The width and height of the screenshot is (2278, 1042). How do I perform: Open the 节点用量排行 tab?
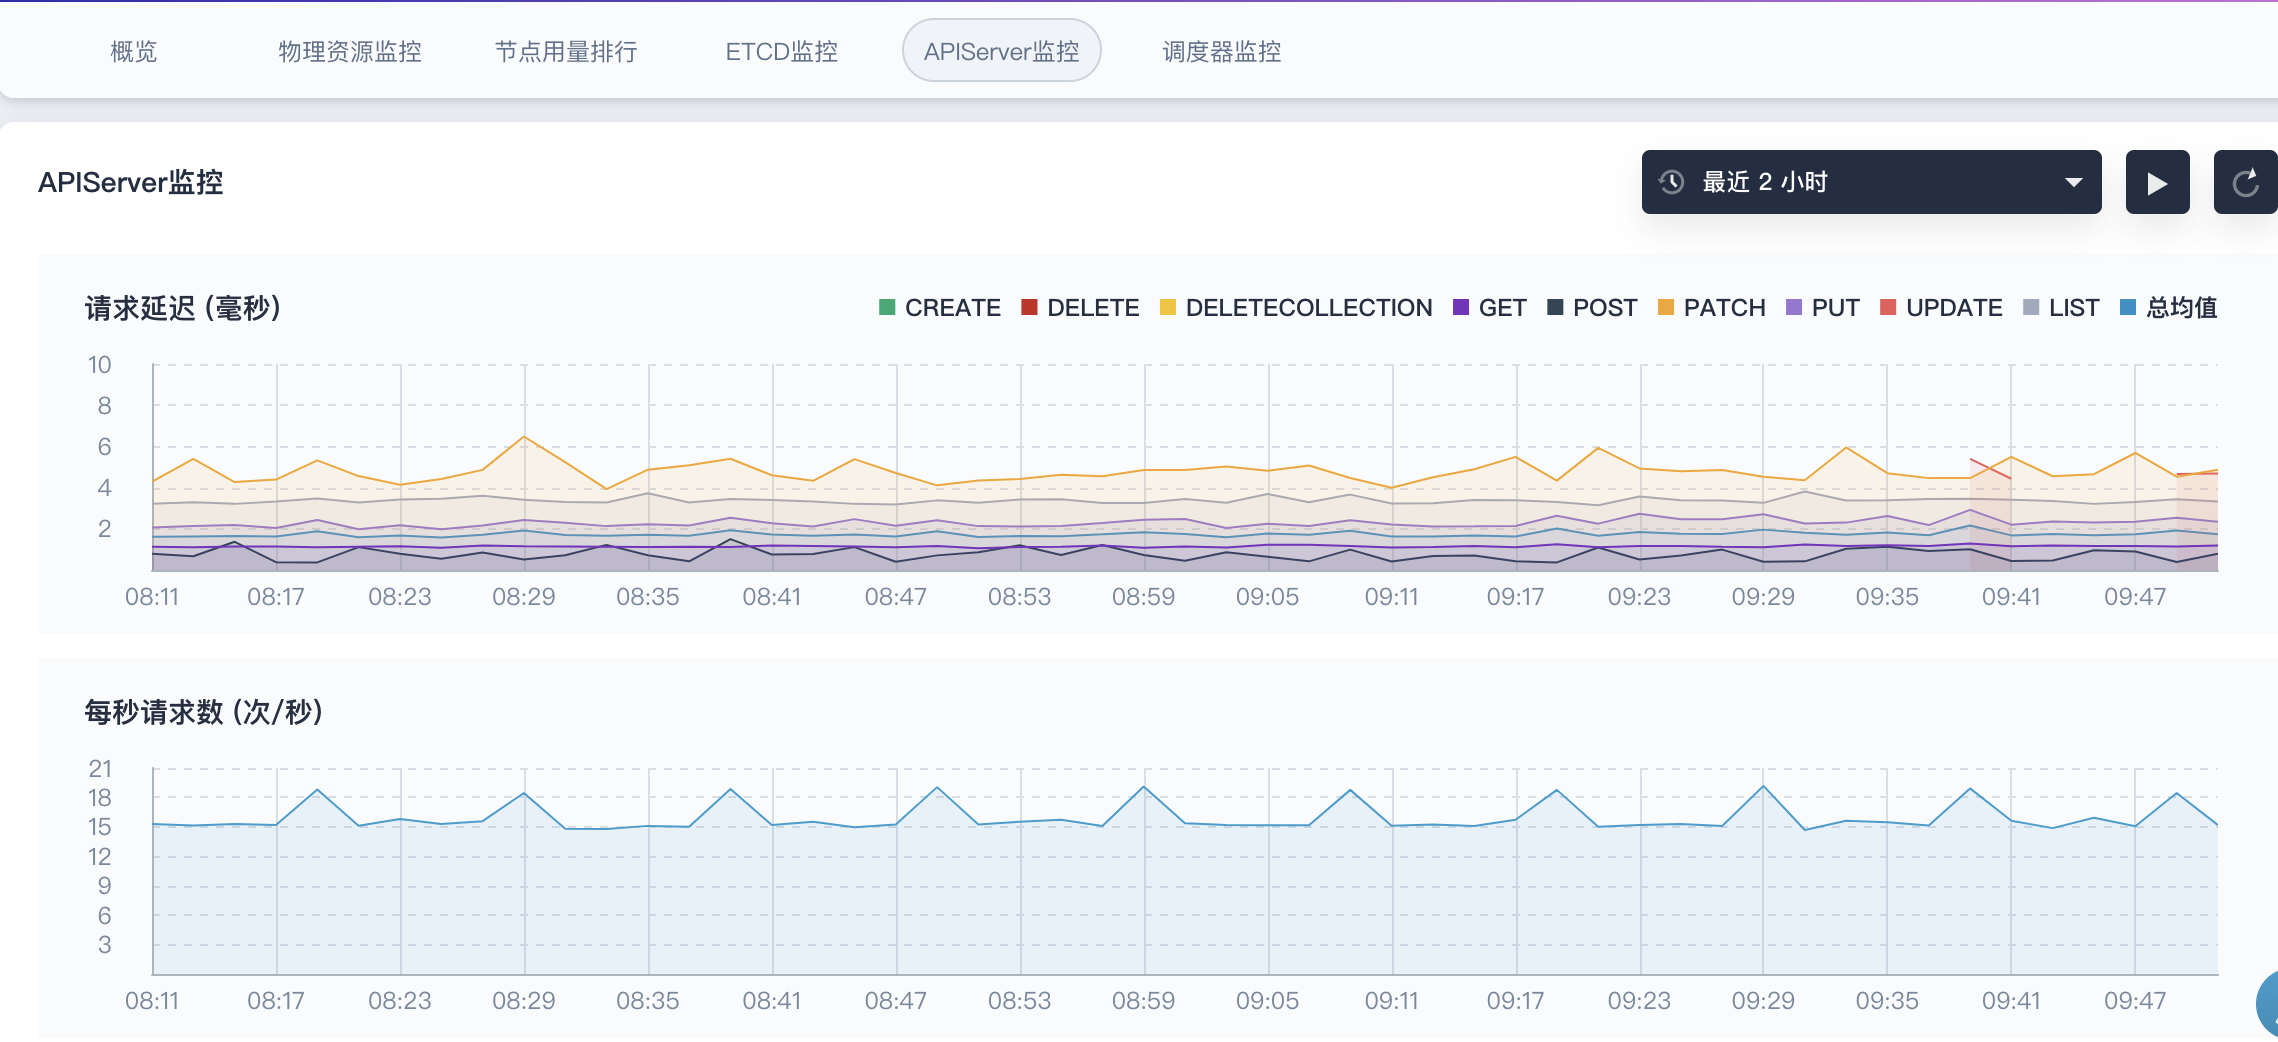click(566, 51)
